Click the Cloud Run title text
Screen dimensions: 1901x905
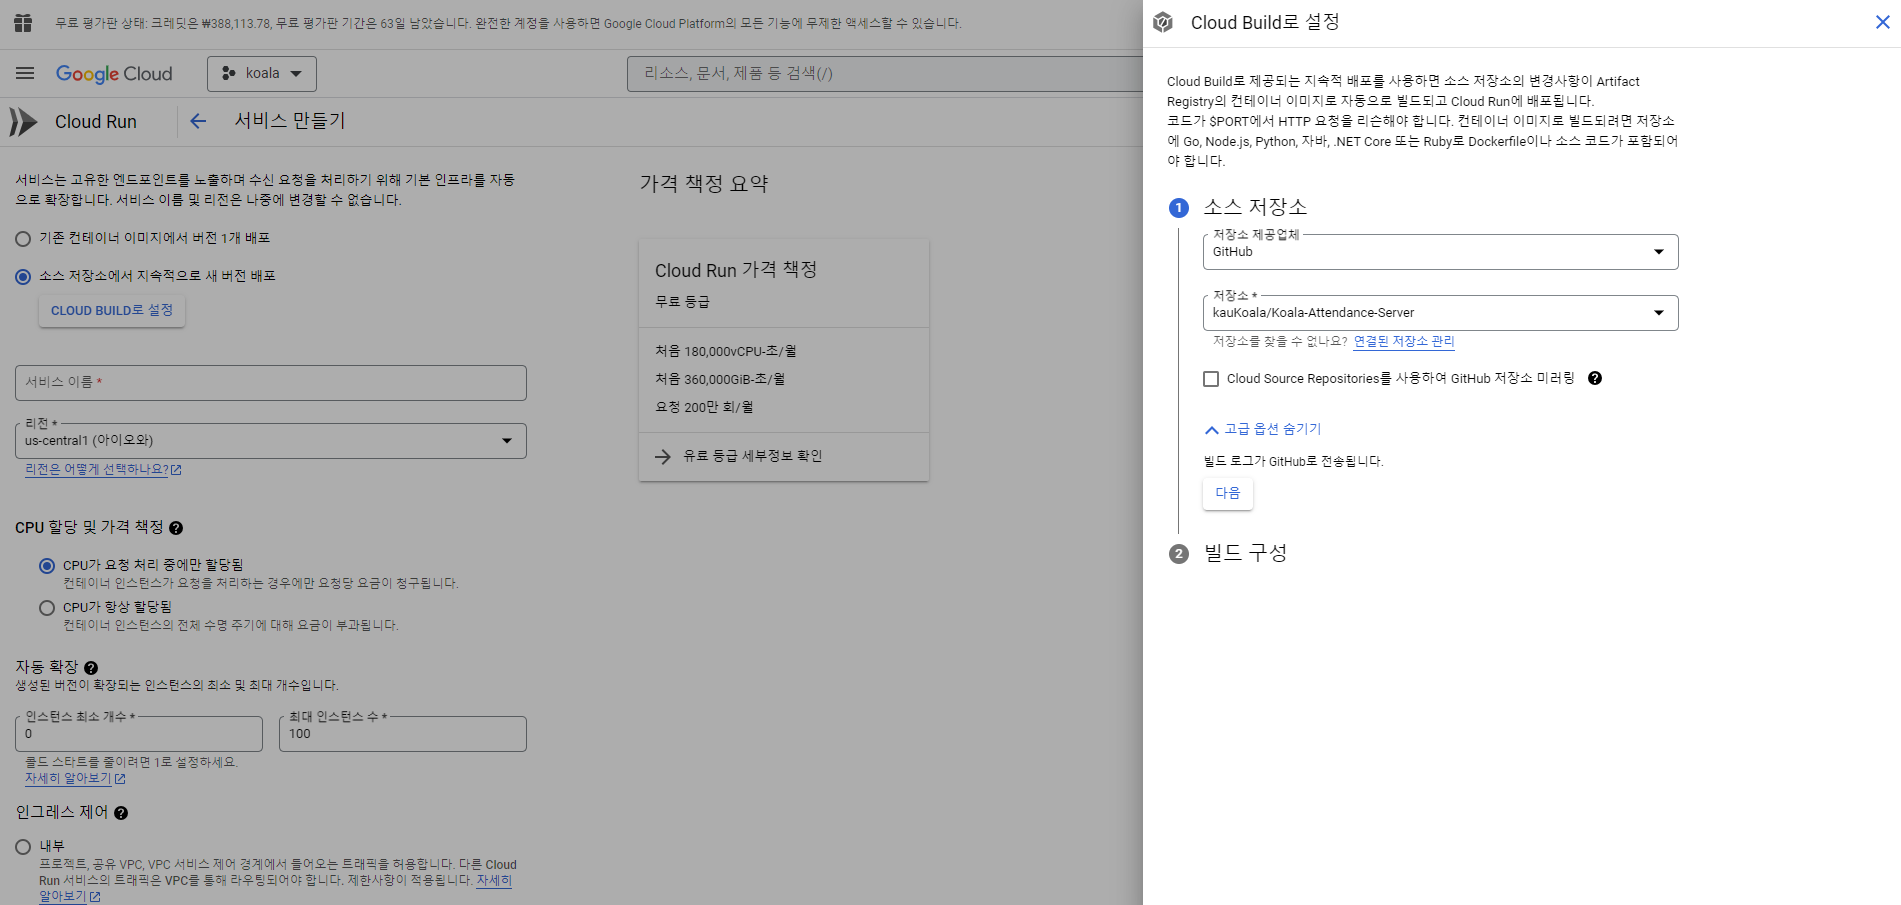click(x=96, y=122)
